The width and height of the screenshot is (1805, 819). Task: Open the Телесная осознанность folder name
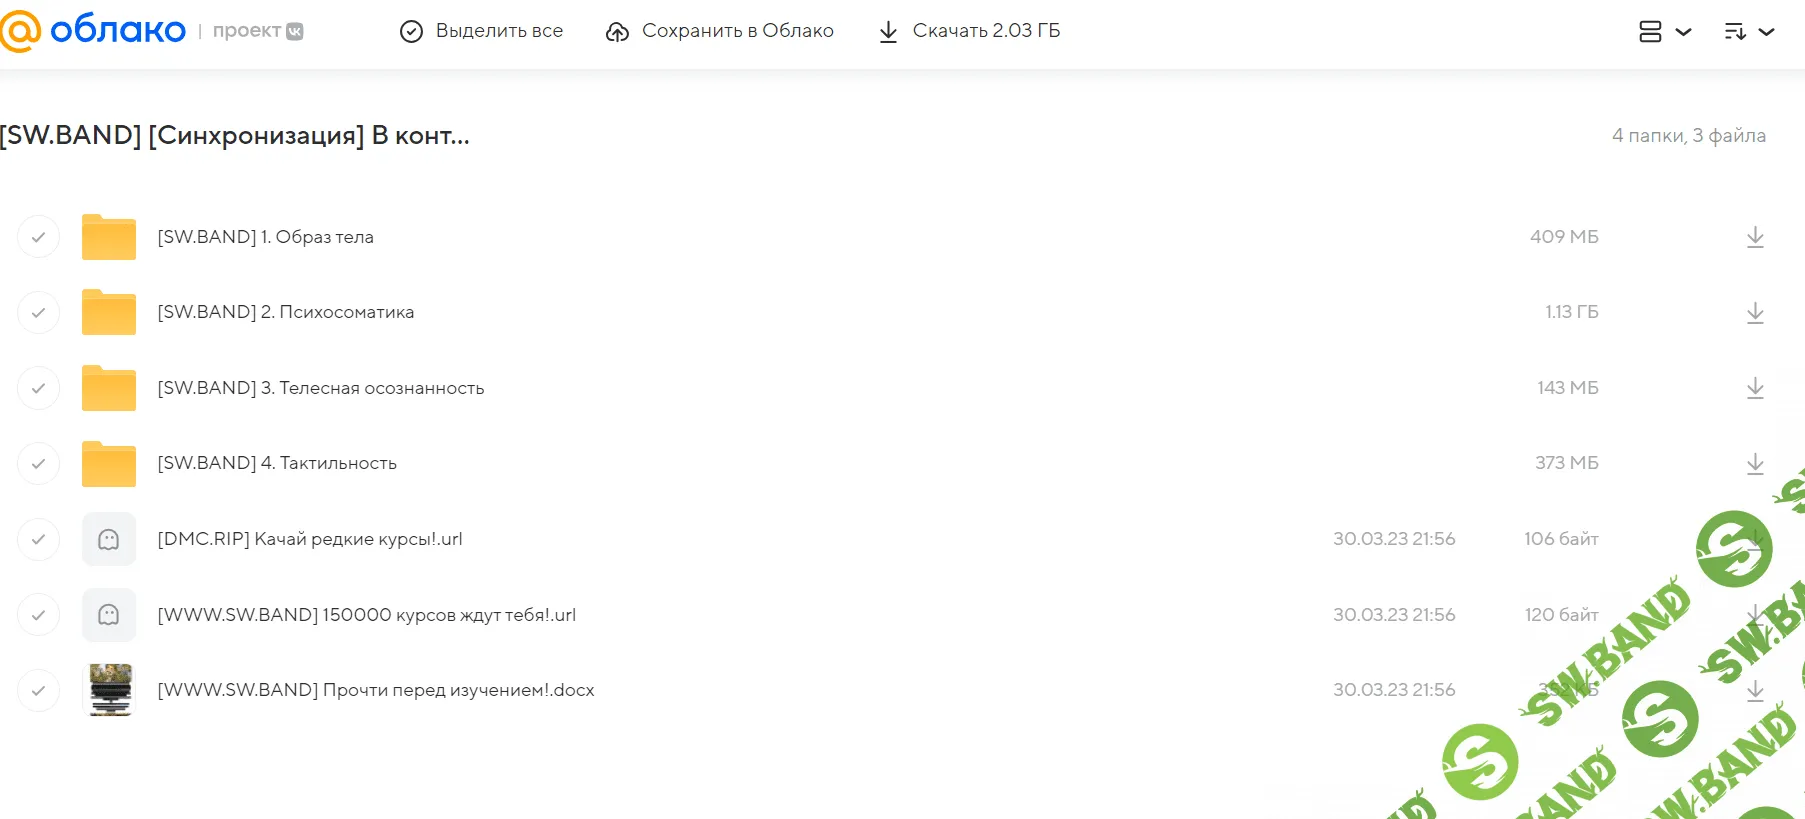pyautogui.click(x=320, y=388)
